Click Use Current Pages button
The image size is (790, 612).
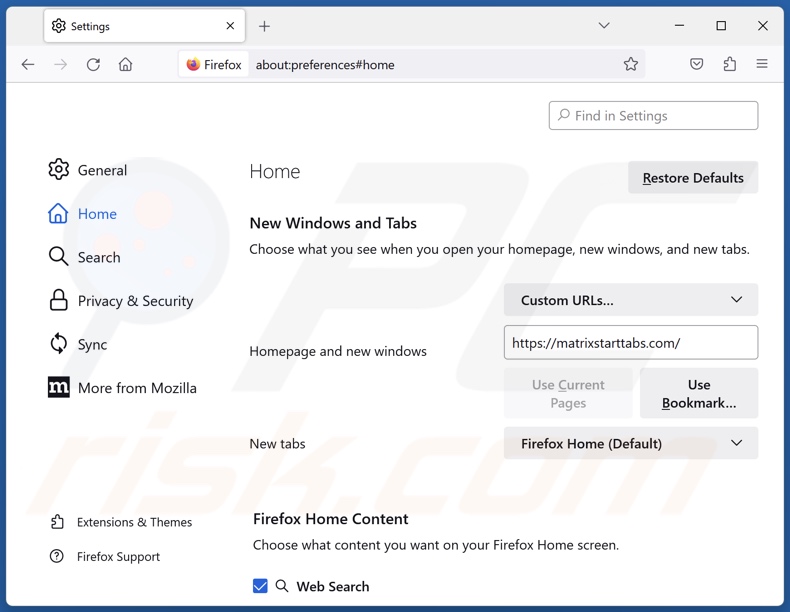click(568, 393)
